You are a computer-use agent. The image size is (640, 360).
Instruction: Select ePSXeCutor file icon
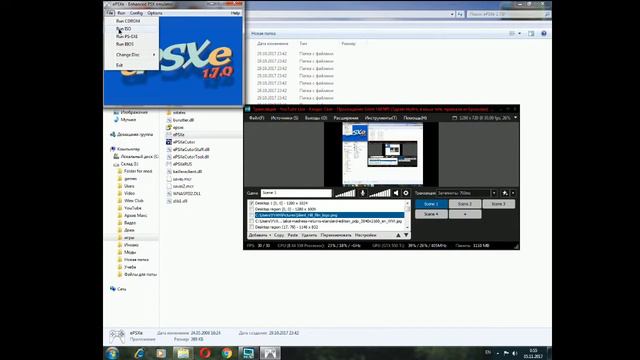click(169, 142)
